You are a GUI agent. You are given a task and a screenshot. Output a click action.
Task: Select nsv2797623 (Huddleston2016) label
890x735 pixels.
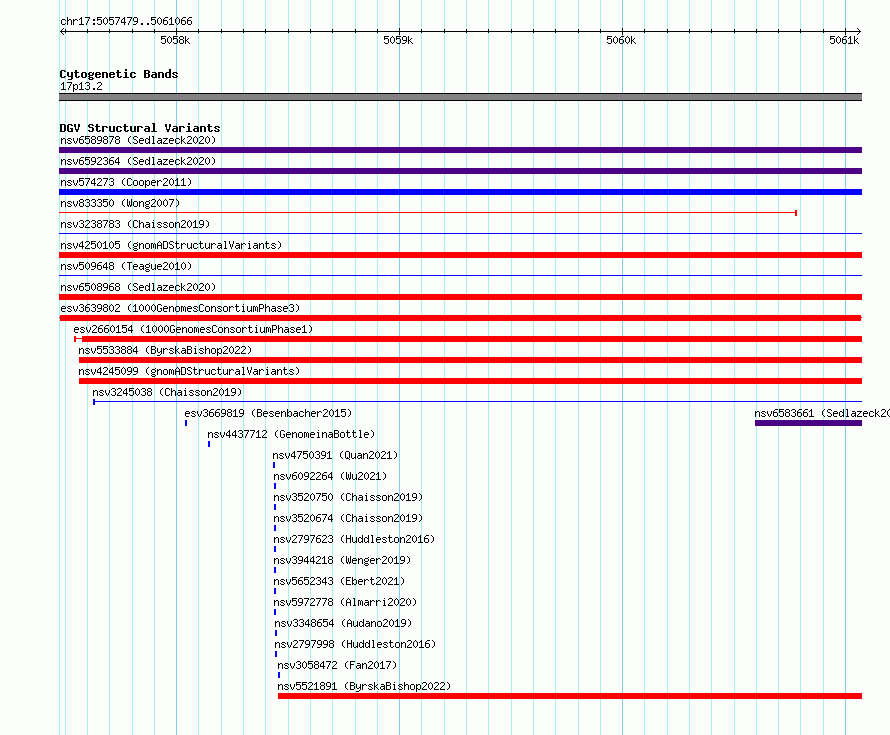point(354,539)
